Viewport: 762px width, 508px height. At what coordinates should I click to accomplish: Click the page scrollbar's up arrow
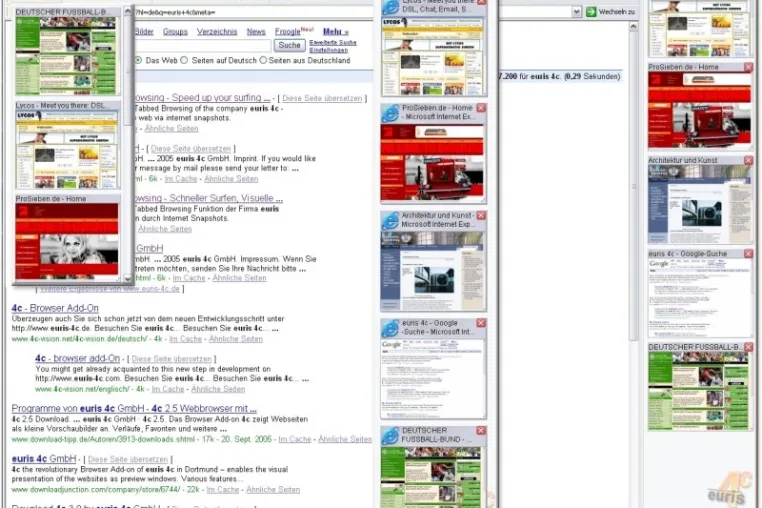coord(633,27)
